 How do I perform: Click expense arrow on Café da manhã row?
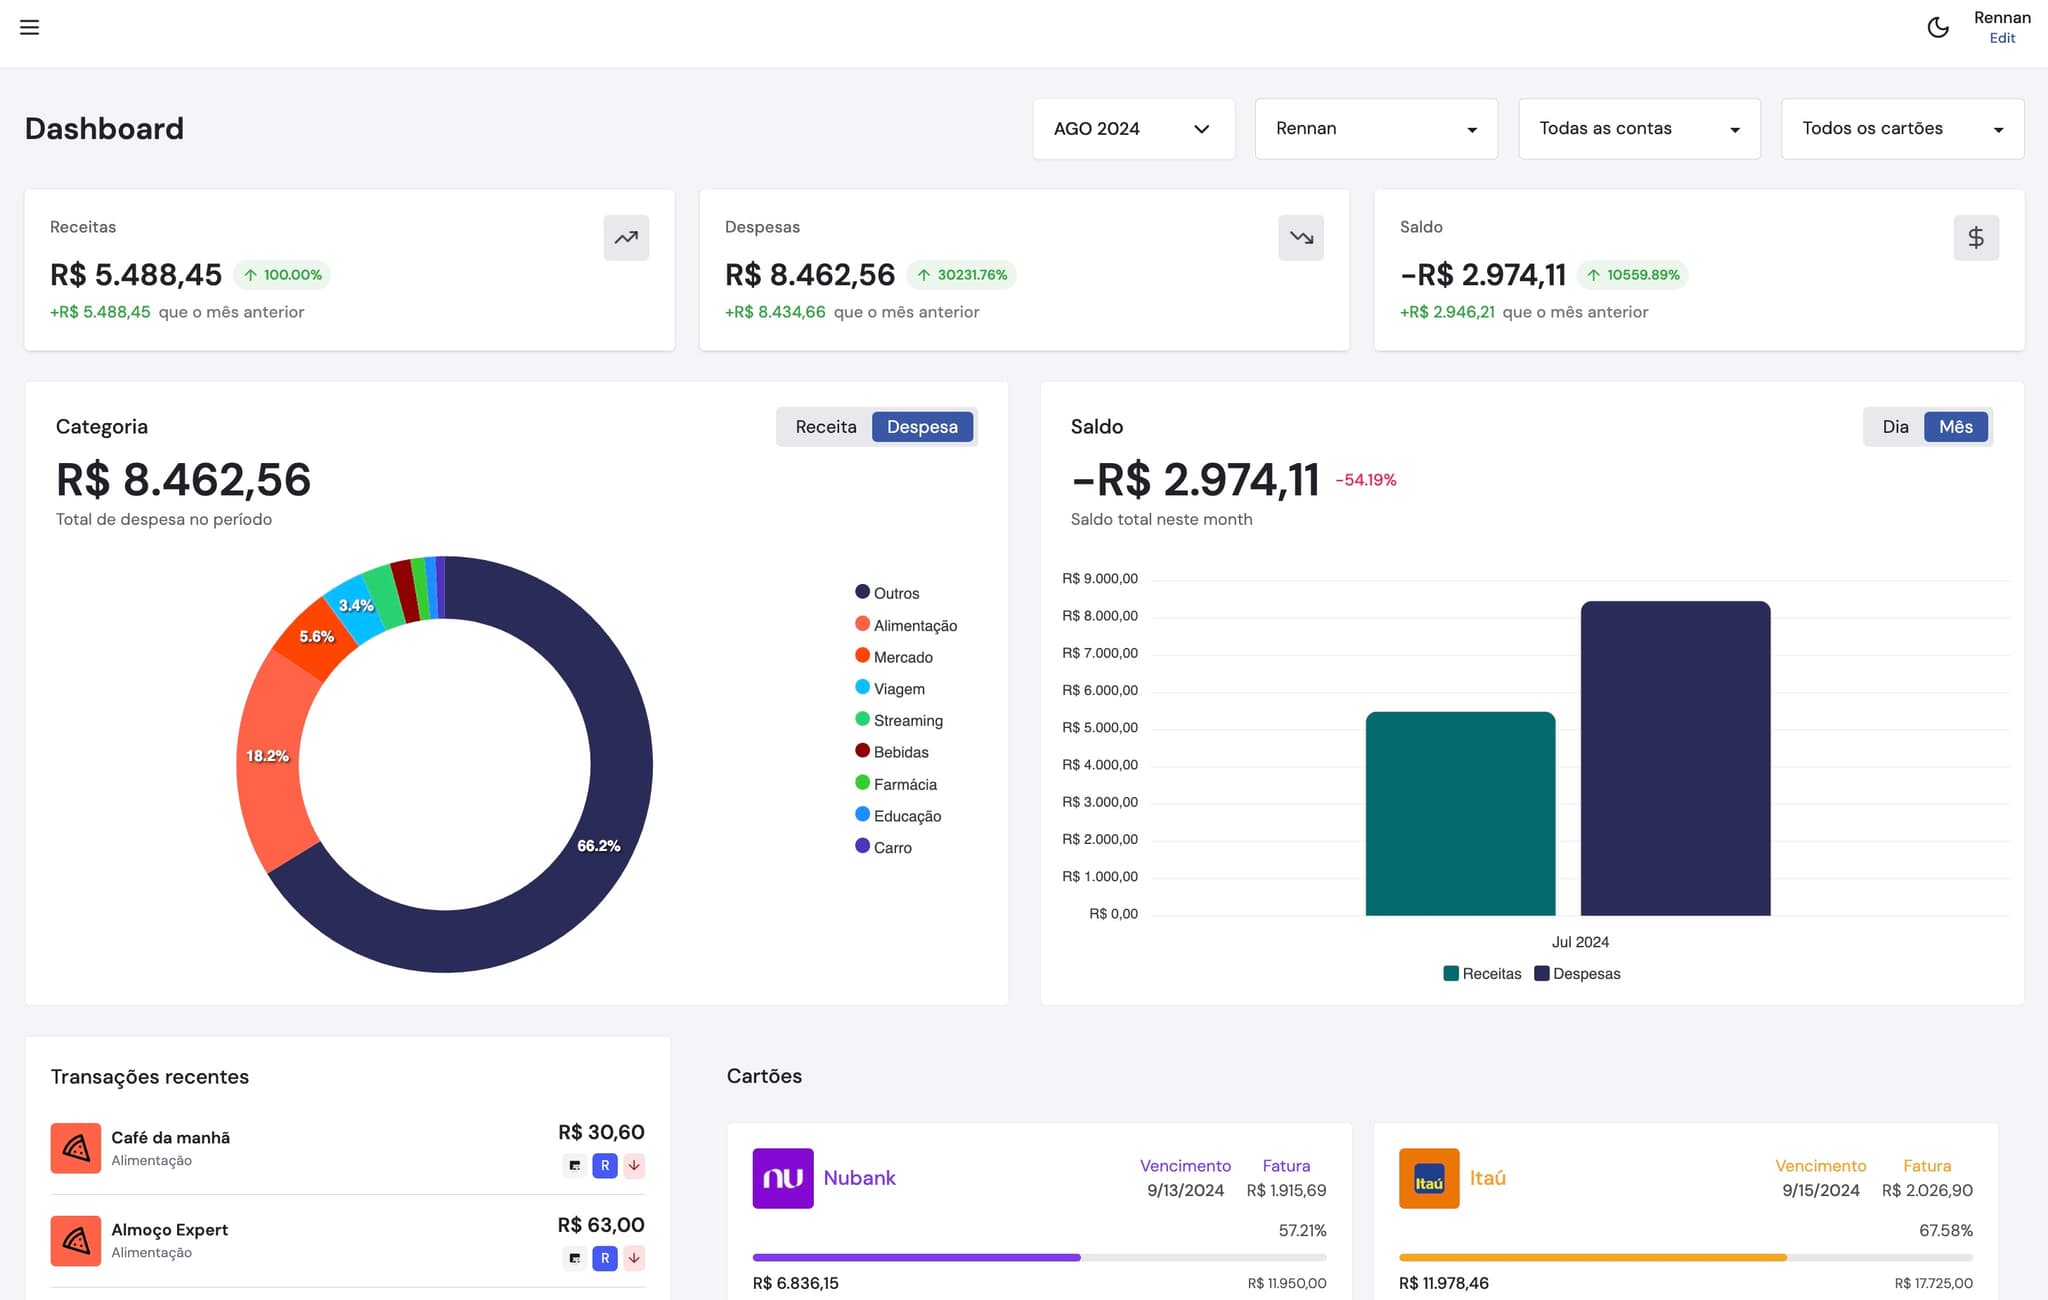pos(634,1166)
